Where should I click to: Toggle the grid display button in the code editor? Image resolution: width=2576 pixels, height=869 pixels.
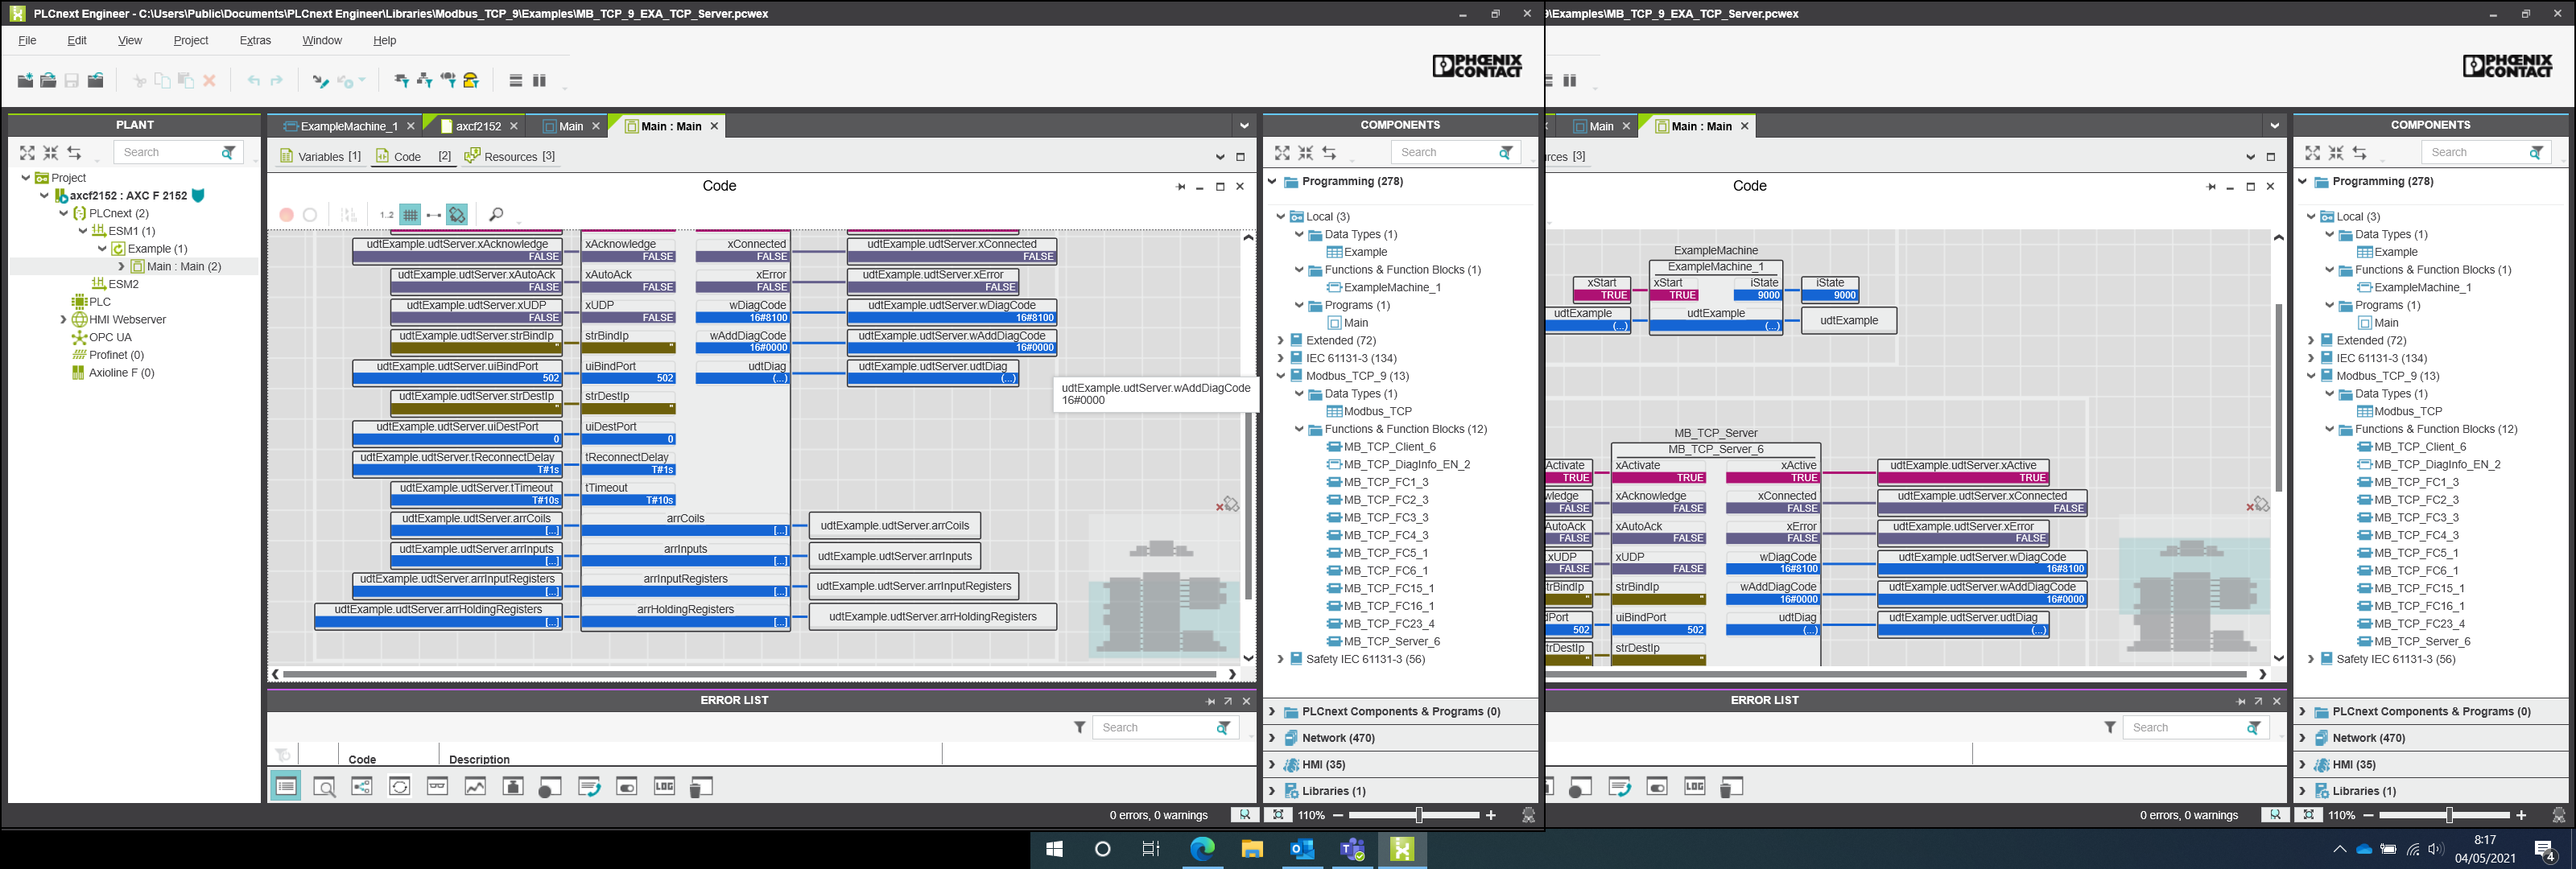(410, 215)
